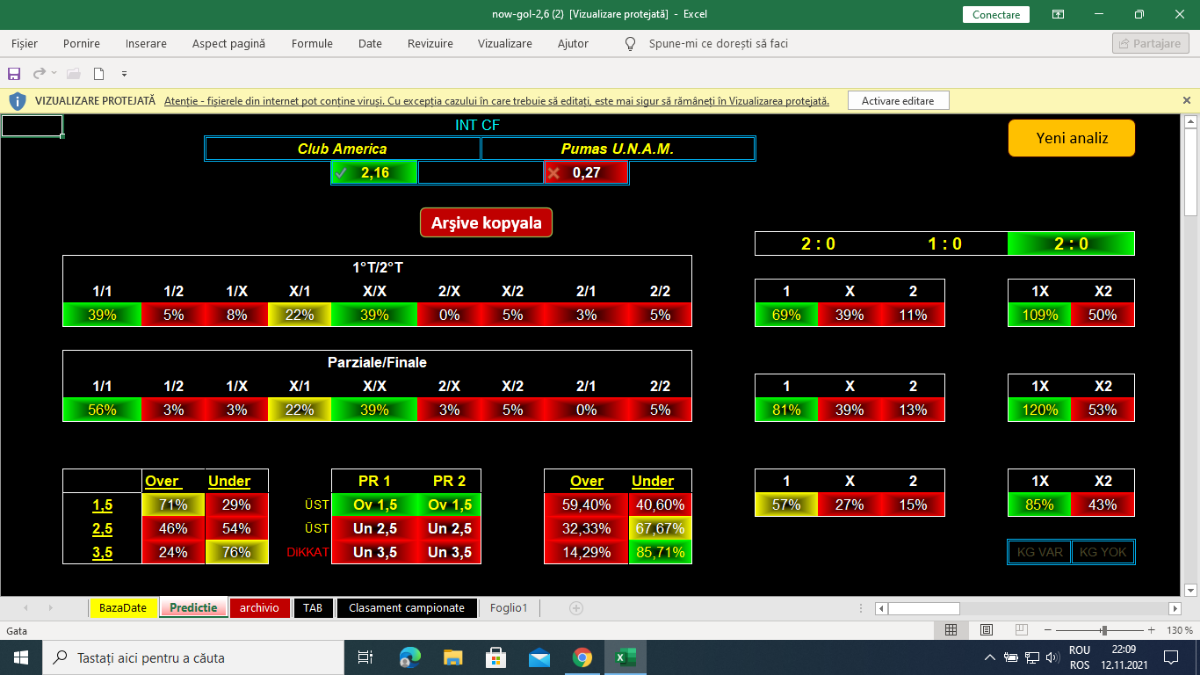This screenshot has width=1200, height=675.
Task: Click Activare editare in the warning bar
Action: tap(898, 101)
